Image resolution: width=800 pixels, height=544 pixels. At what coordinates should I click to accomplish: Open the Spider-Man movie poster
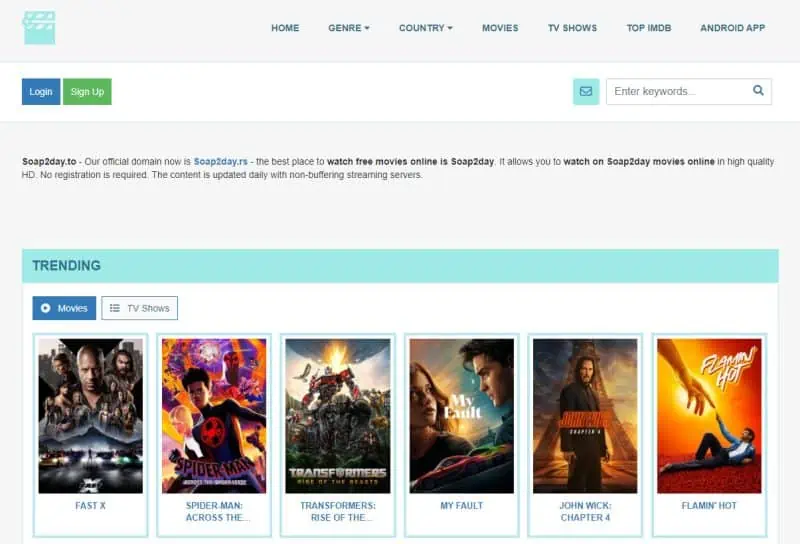[214, 416]
